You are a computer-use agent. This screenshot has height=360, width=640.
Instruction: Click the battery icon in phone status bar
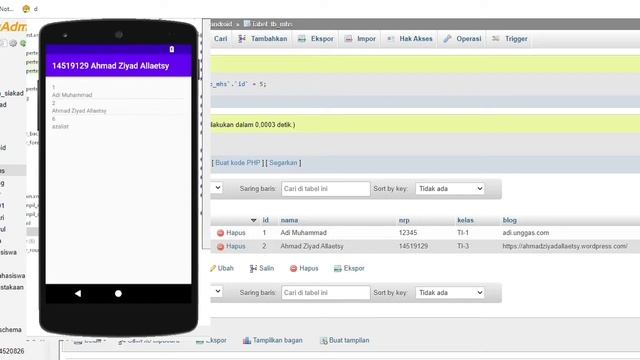click(x=172, y=49)
